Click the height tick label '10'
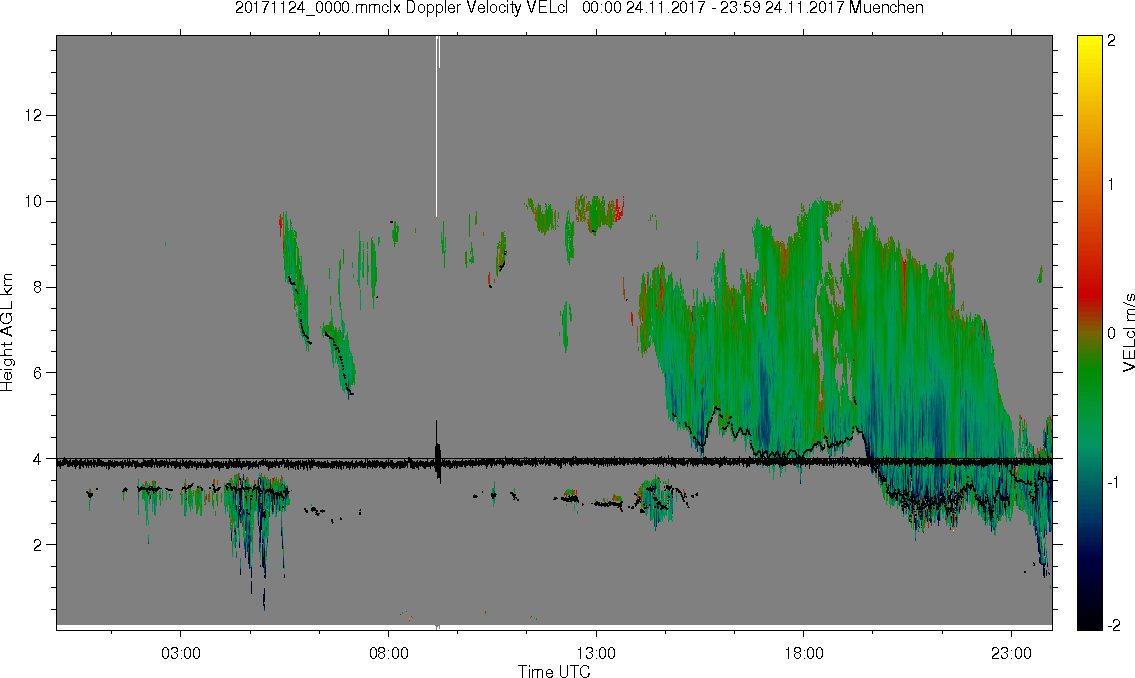The height and width of the screenshot is (678, 1135). (33, 201)
